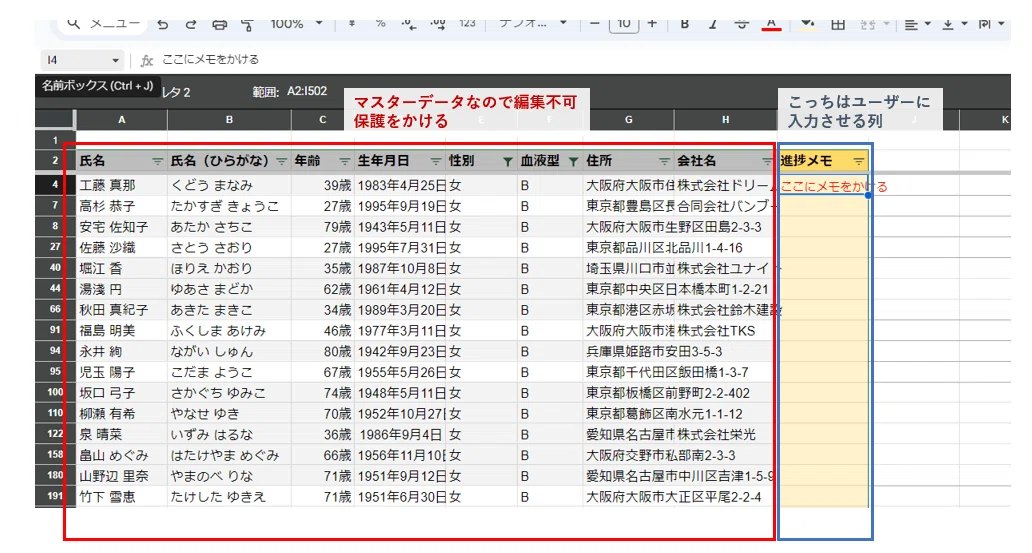Open the fill color picker

[808, 24]
